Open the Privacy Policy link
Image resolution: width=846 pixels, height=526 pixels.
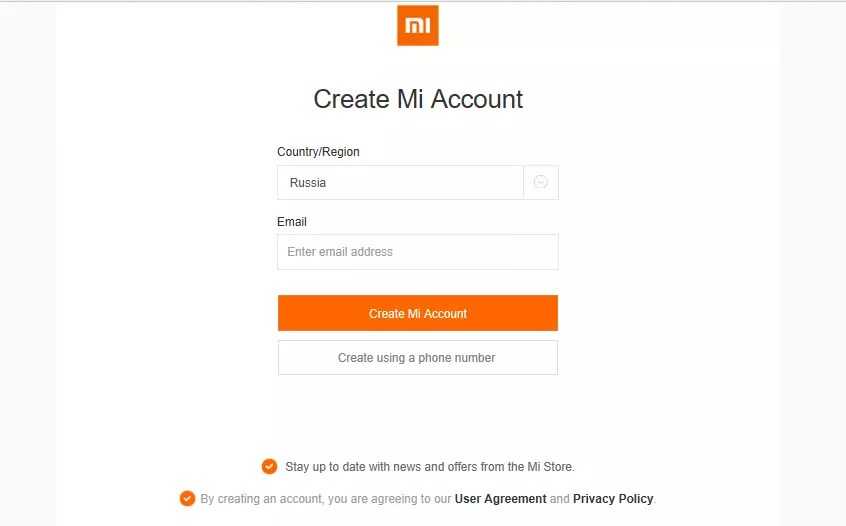(x=613, y=498)
